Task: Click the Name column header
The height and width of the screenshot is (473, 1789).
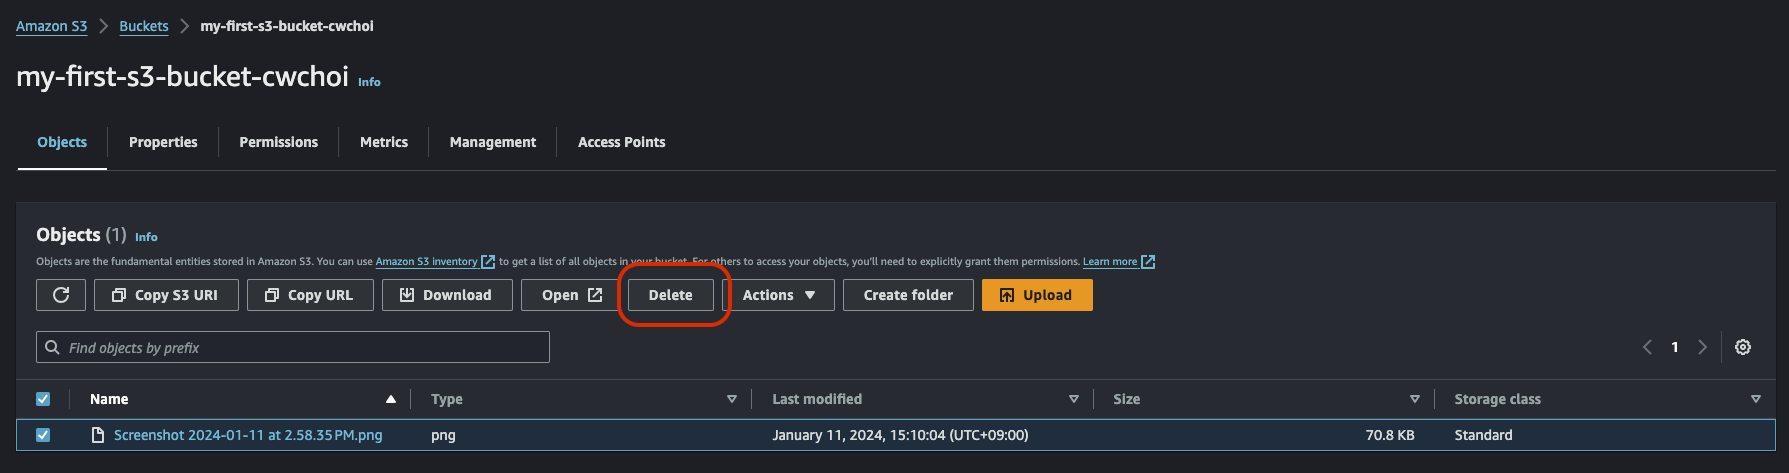Action: (x=109, y=399)
